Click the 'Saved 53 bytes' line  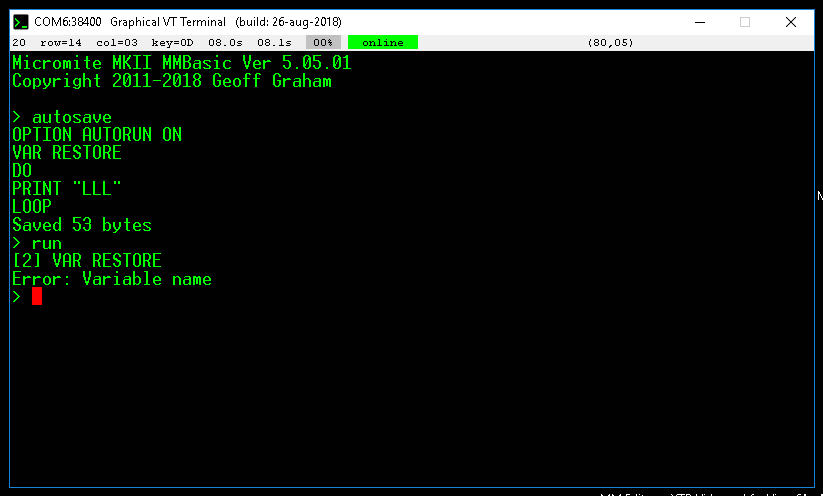coord(82,225)
